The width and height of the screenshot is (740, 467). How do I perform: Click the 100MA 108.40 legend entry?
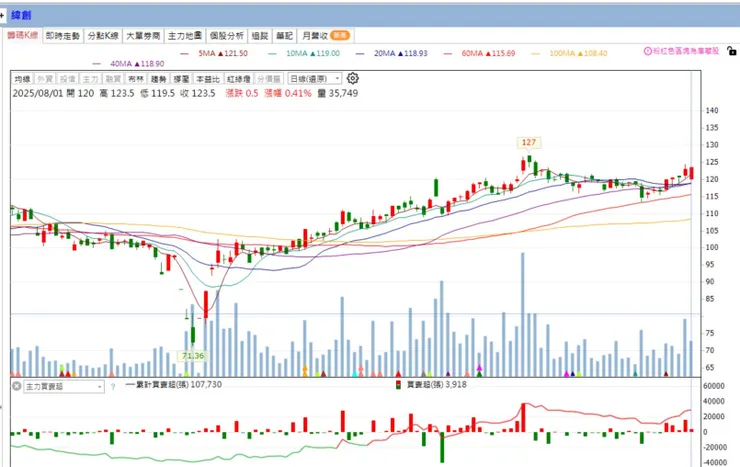click(570, 53)
